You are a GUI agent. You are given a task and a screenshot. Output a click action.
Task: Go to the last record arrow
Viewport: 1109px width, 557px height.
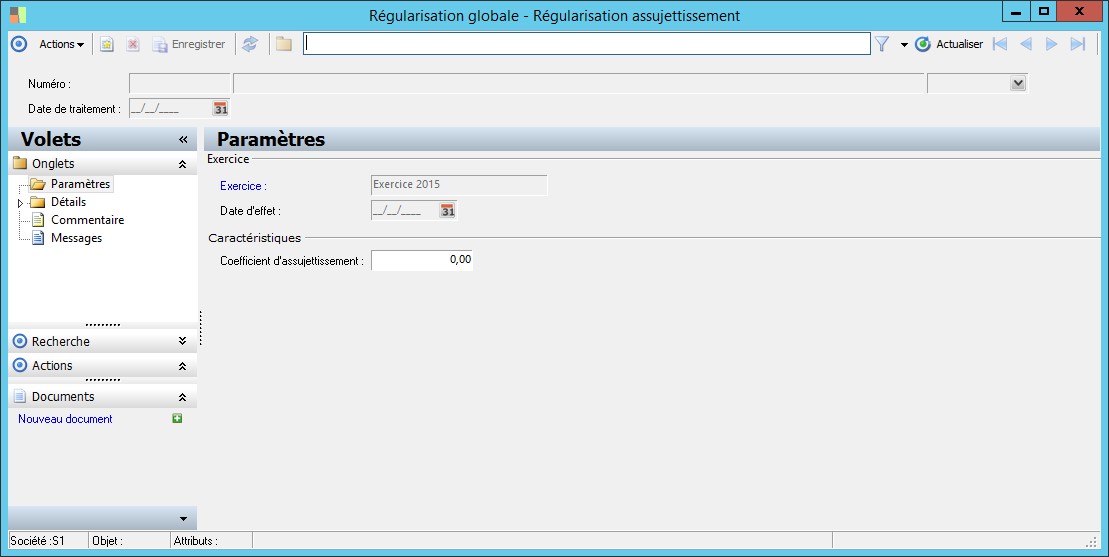click(x=1077, y=44)
